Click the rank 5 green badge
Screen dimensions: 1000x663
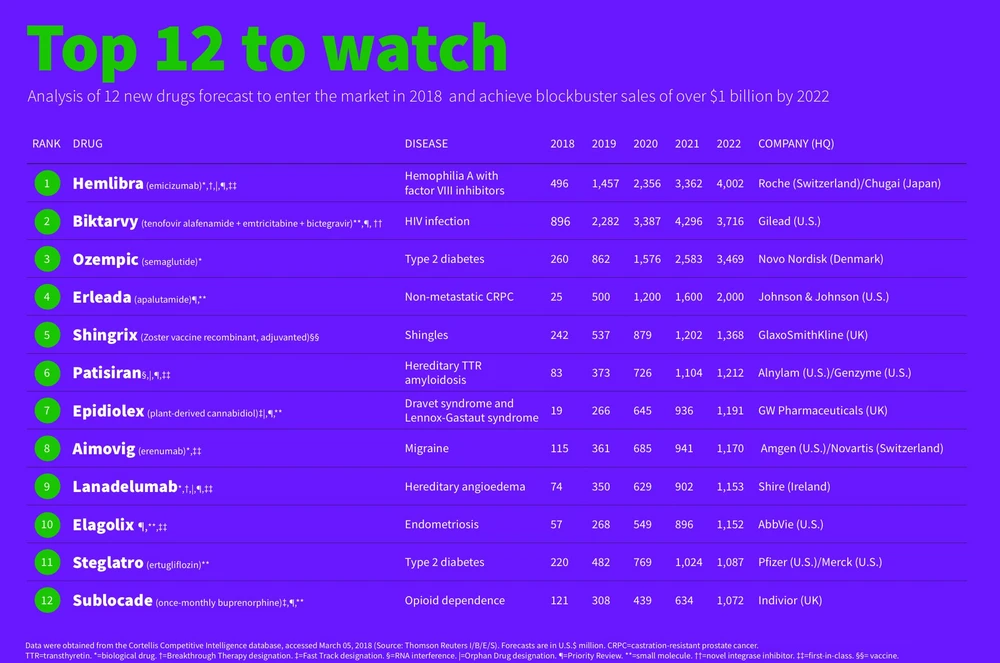pyautogui.click(x=46, y=335)
